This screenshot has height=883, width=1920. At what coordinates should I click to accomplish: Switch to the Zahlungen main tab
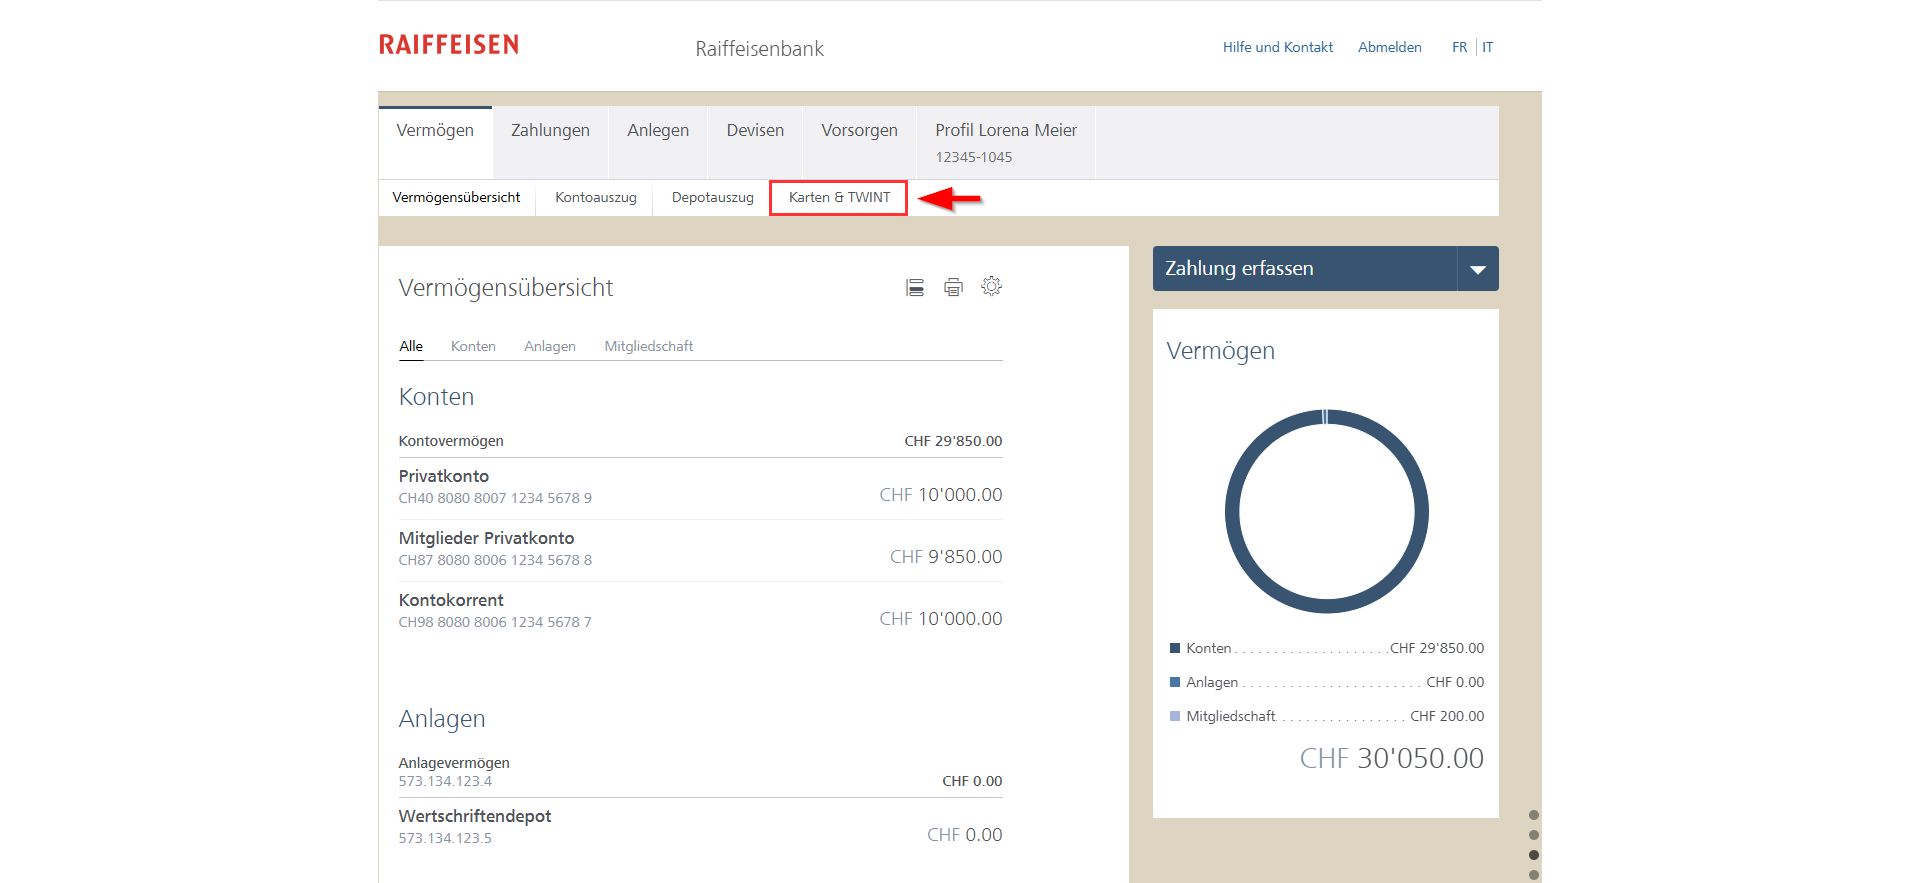pos(550,131)
